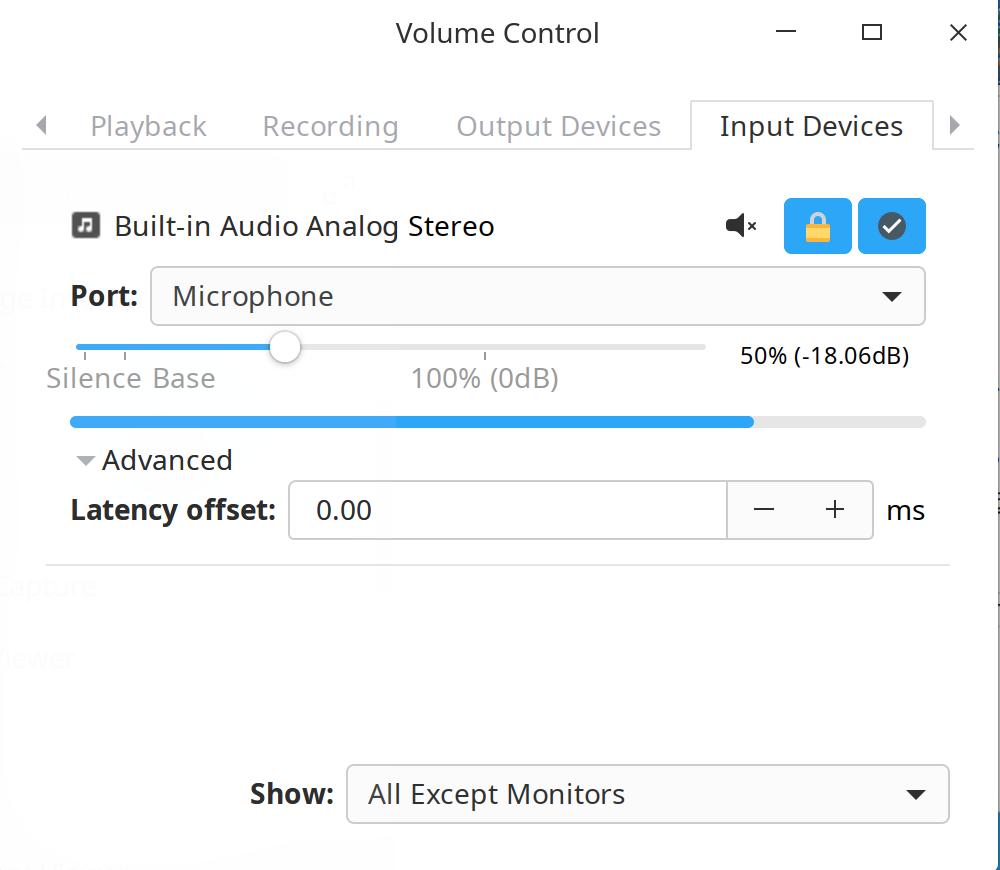Image resolution: width=1000 pixels, height=870 pixels.
Task: Decrease latency offset with minus button
Action: (x=763, y=510)
